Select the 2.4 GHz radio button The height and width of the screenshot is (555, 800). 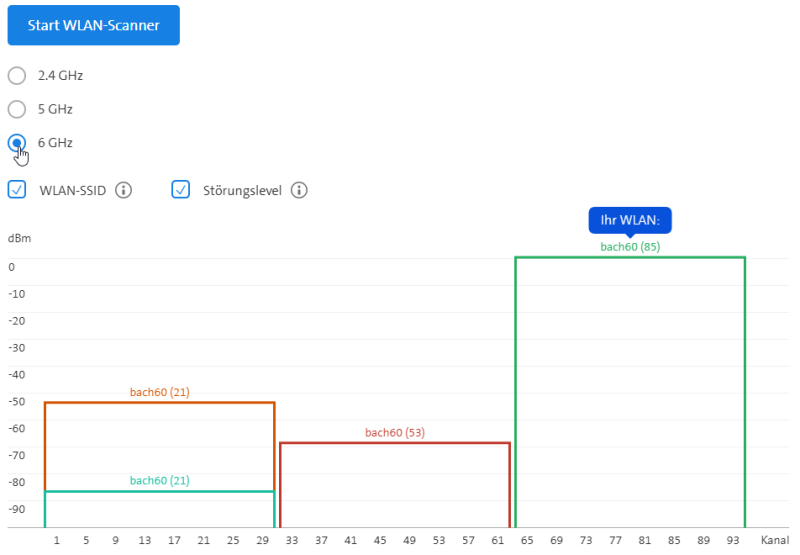click(17, 75)
